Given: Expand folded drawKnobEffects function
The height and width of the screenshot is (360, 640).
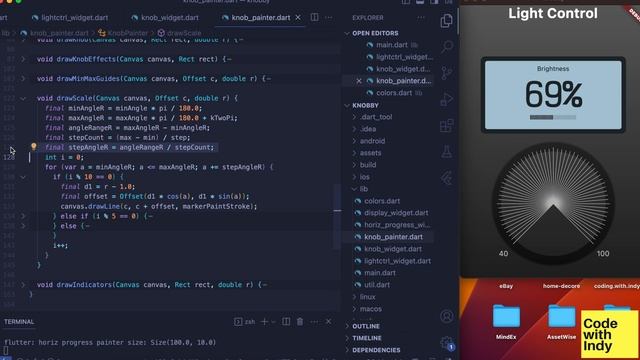Looking at the screenshot, I should point(23,59).
